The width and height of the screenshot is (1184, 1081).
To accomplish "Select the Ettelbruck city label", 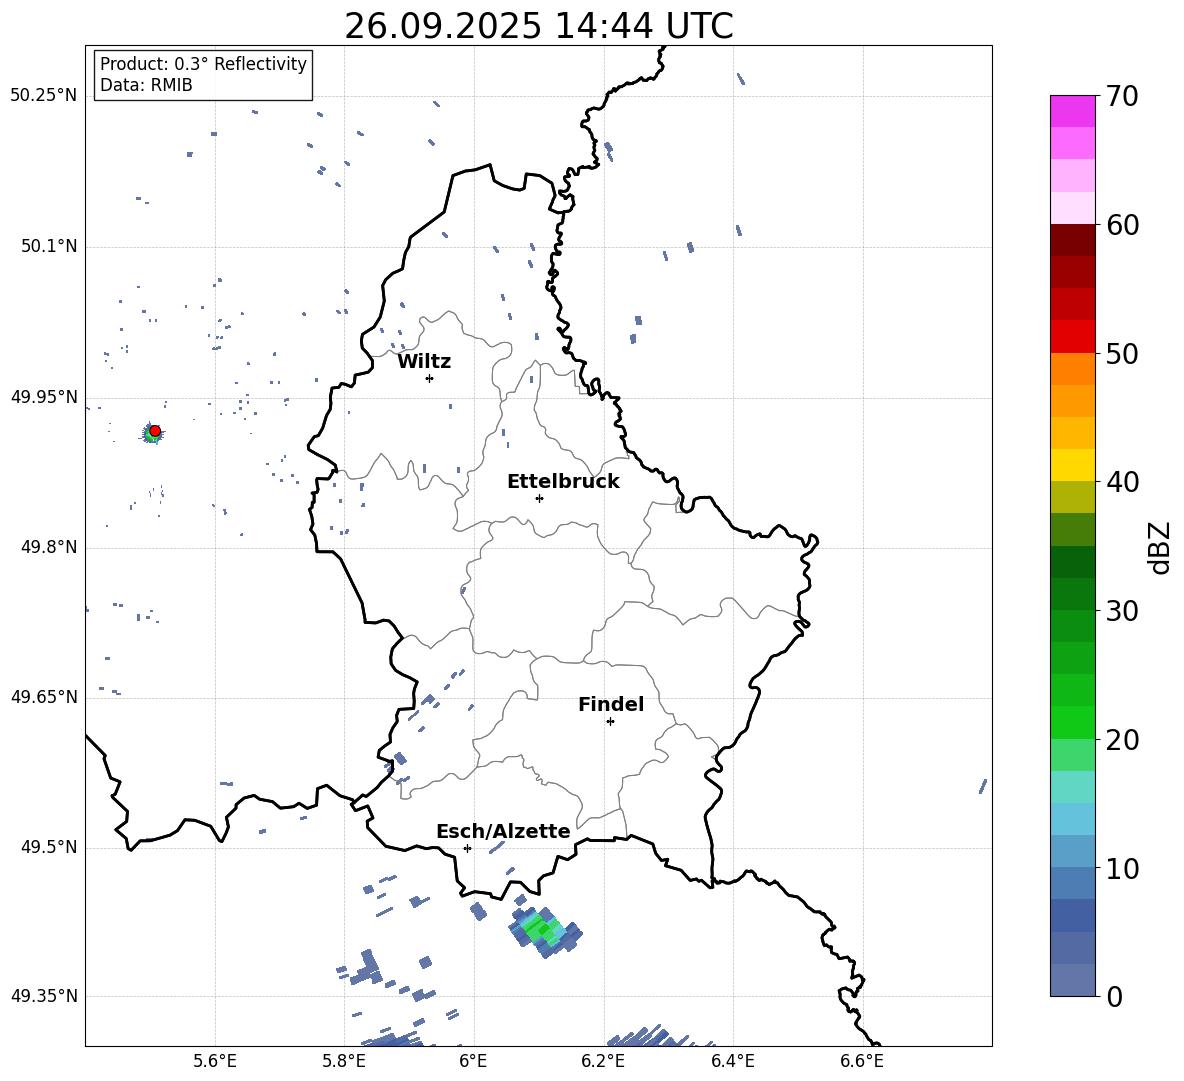I will (563, 482).
